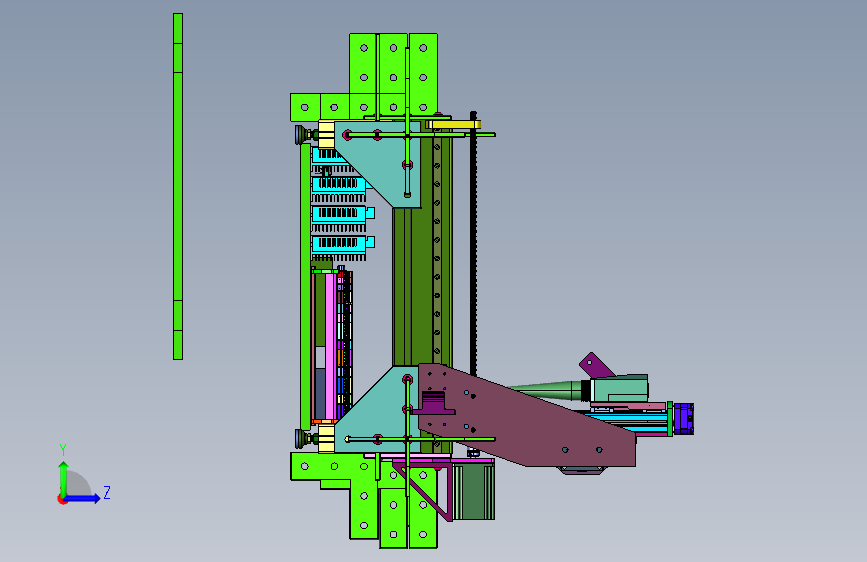The height and width of the screenshot is (562, 867).
Task: Pick the pink vertical panel in the assembly
Action: pyautogui.click(x=331, y=346)
